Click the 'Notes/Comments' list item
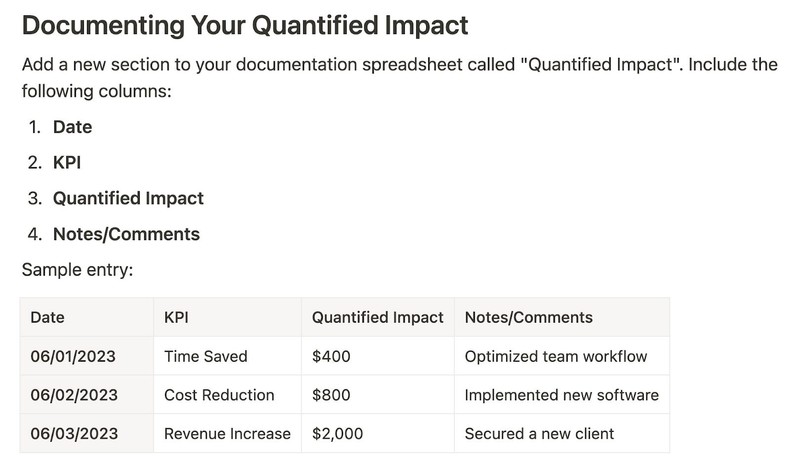790x463 pixels. coord(126,234)
